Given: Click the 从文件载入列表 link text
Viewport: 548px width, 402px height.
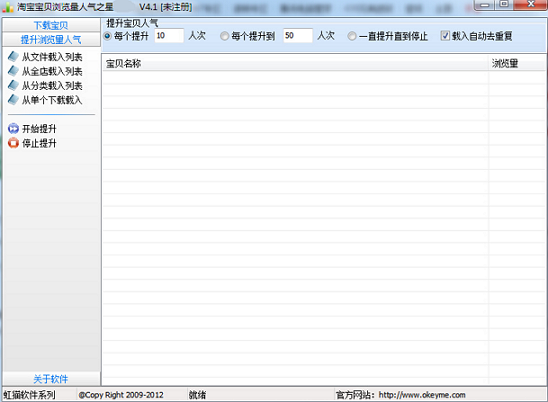Looking at the screenshot, I should (52, 57).
